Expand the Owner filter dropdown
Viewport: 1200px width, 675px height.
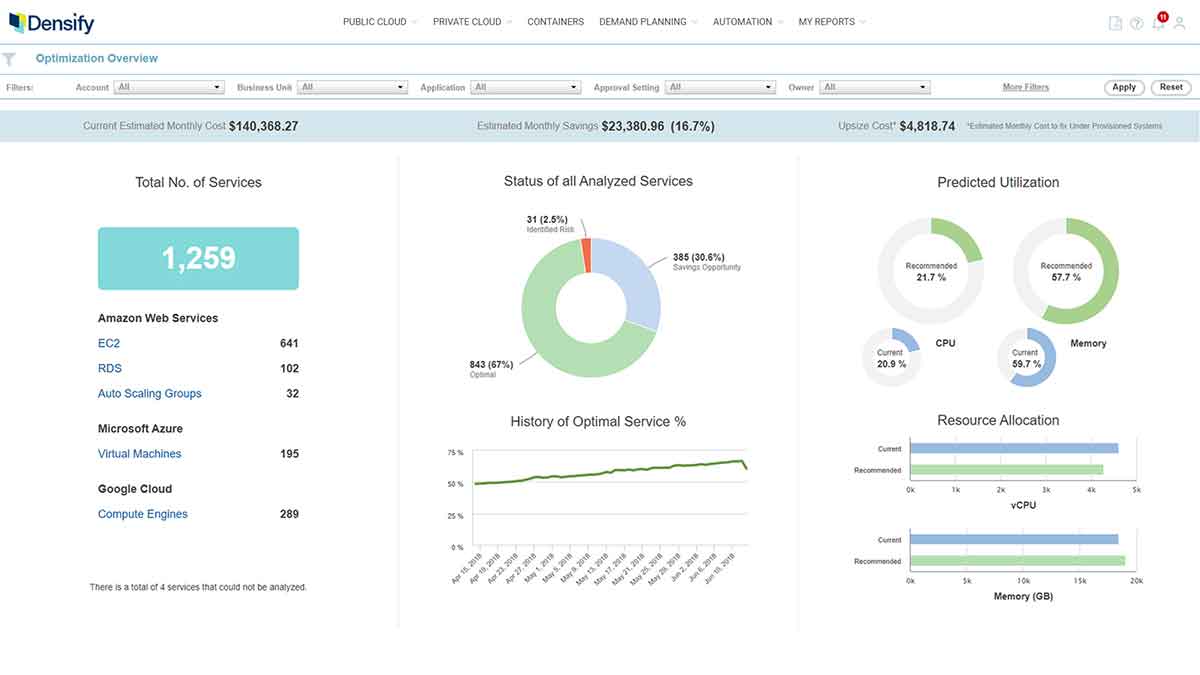[x=876, y=87]
